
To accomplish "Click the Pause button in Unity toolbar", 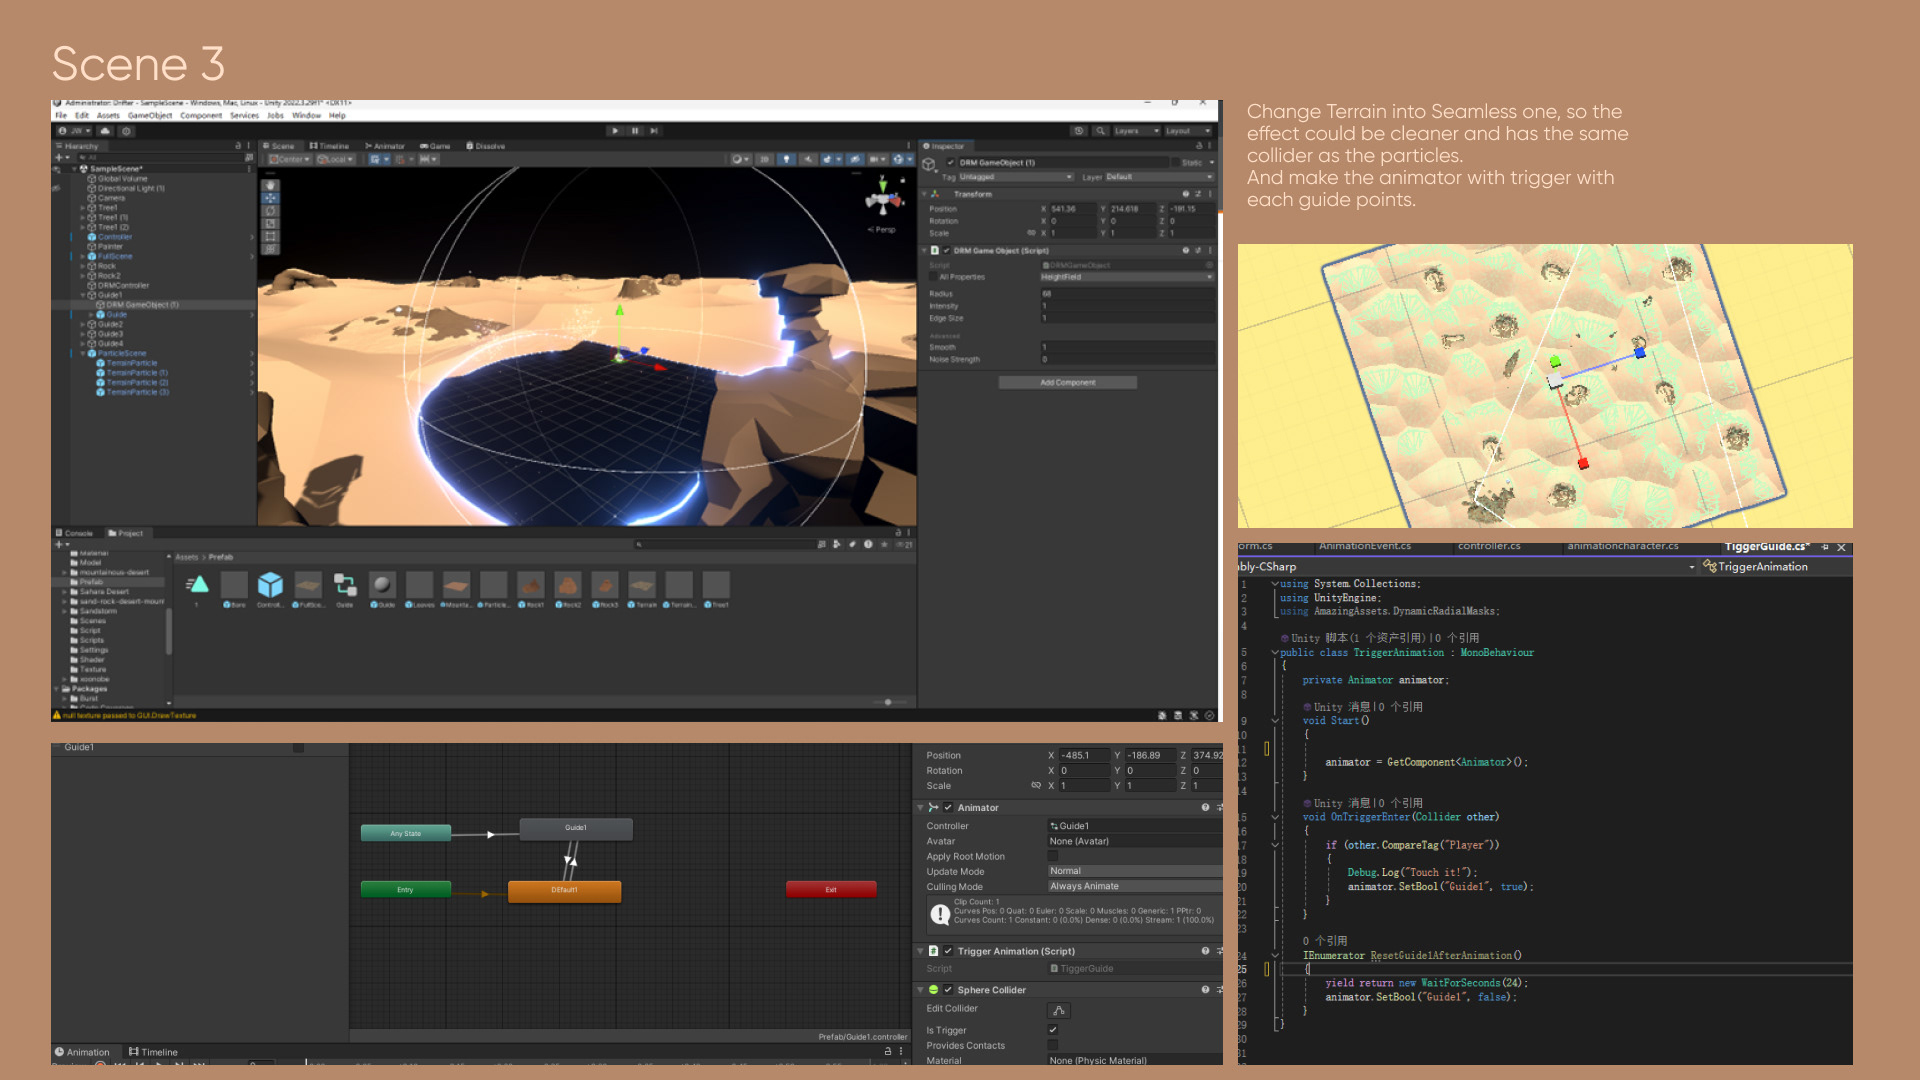I will [634, 131].
